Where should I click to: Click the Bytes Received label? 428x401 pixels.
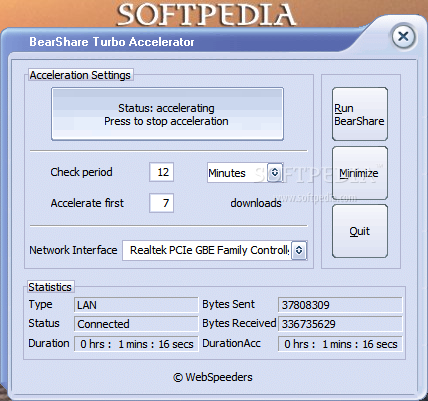[239, 323]
